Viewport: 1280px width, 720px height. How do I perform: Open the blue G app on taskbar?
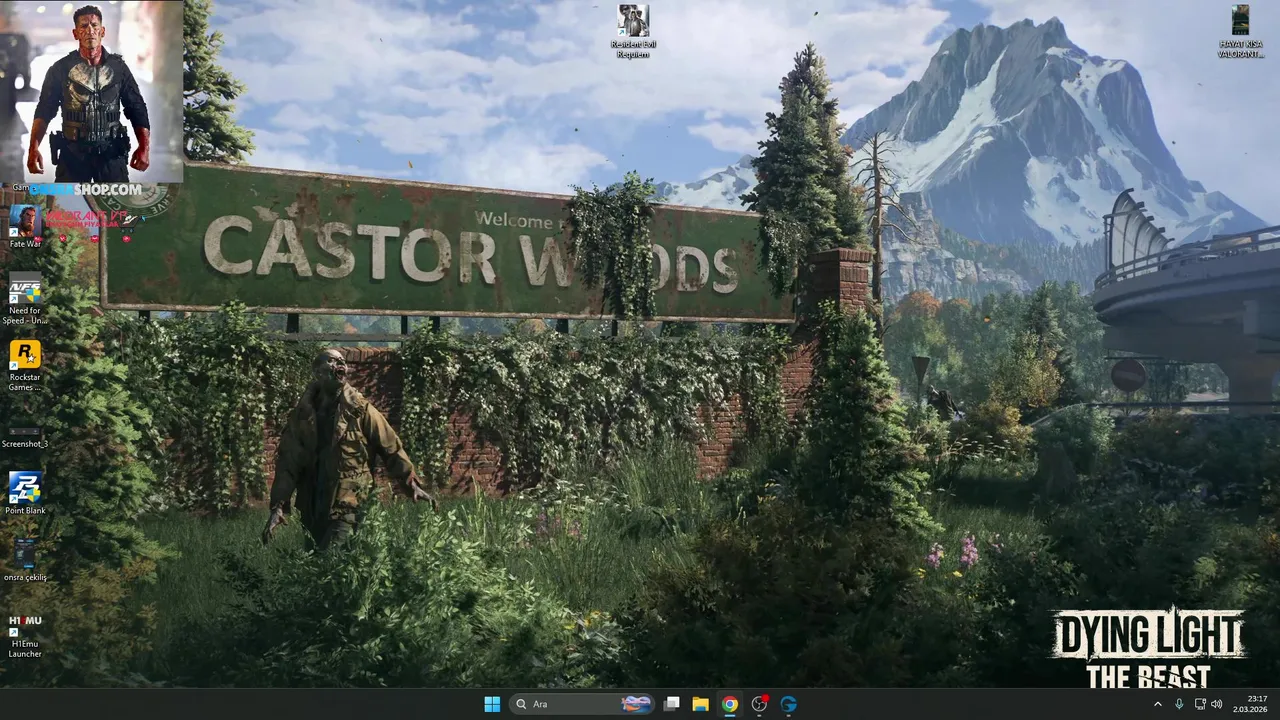coord(788,704)
